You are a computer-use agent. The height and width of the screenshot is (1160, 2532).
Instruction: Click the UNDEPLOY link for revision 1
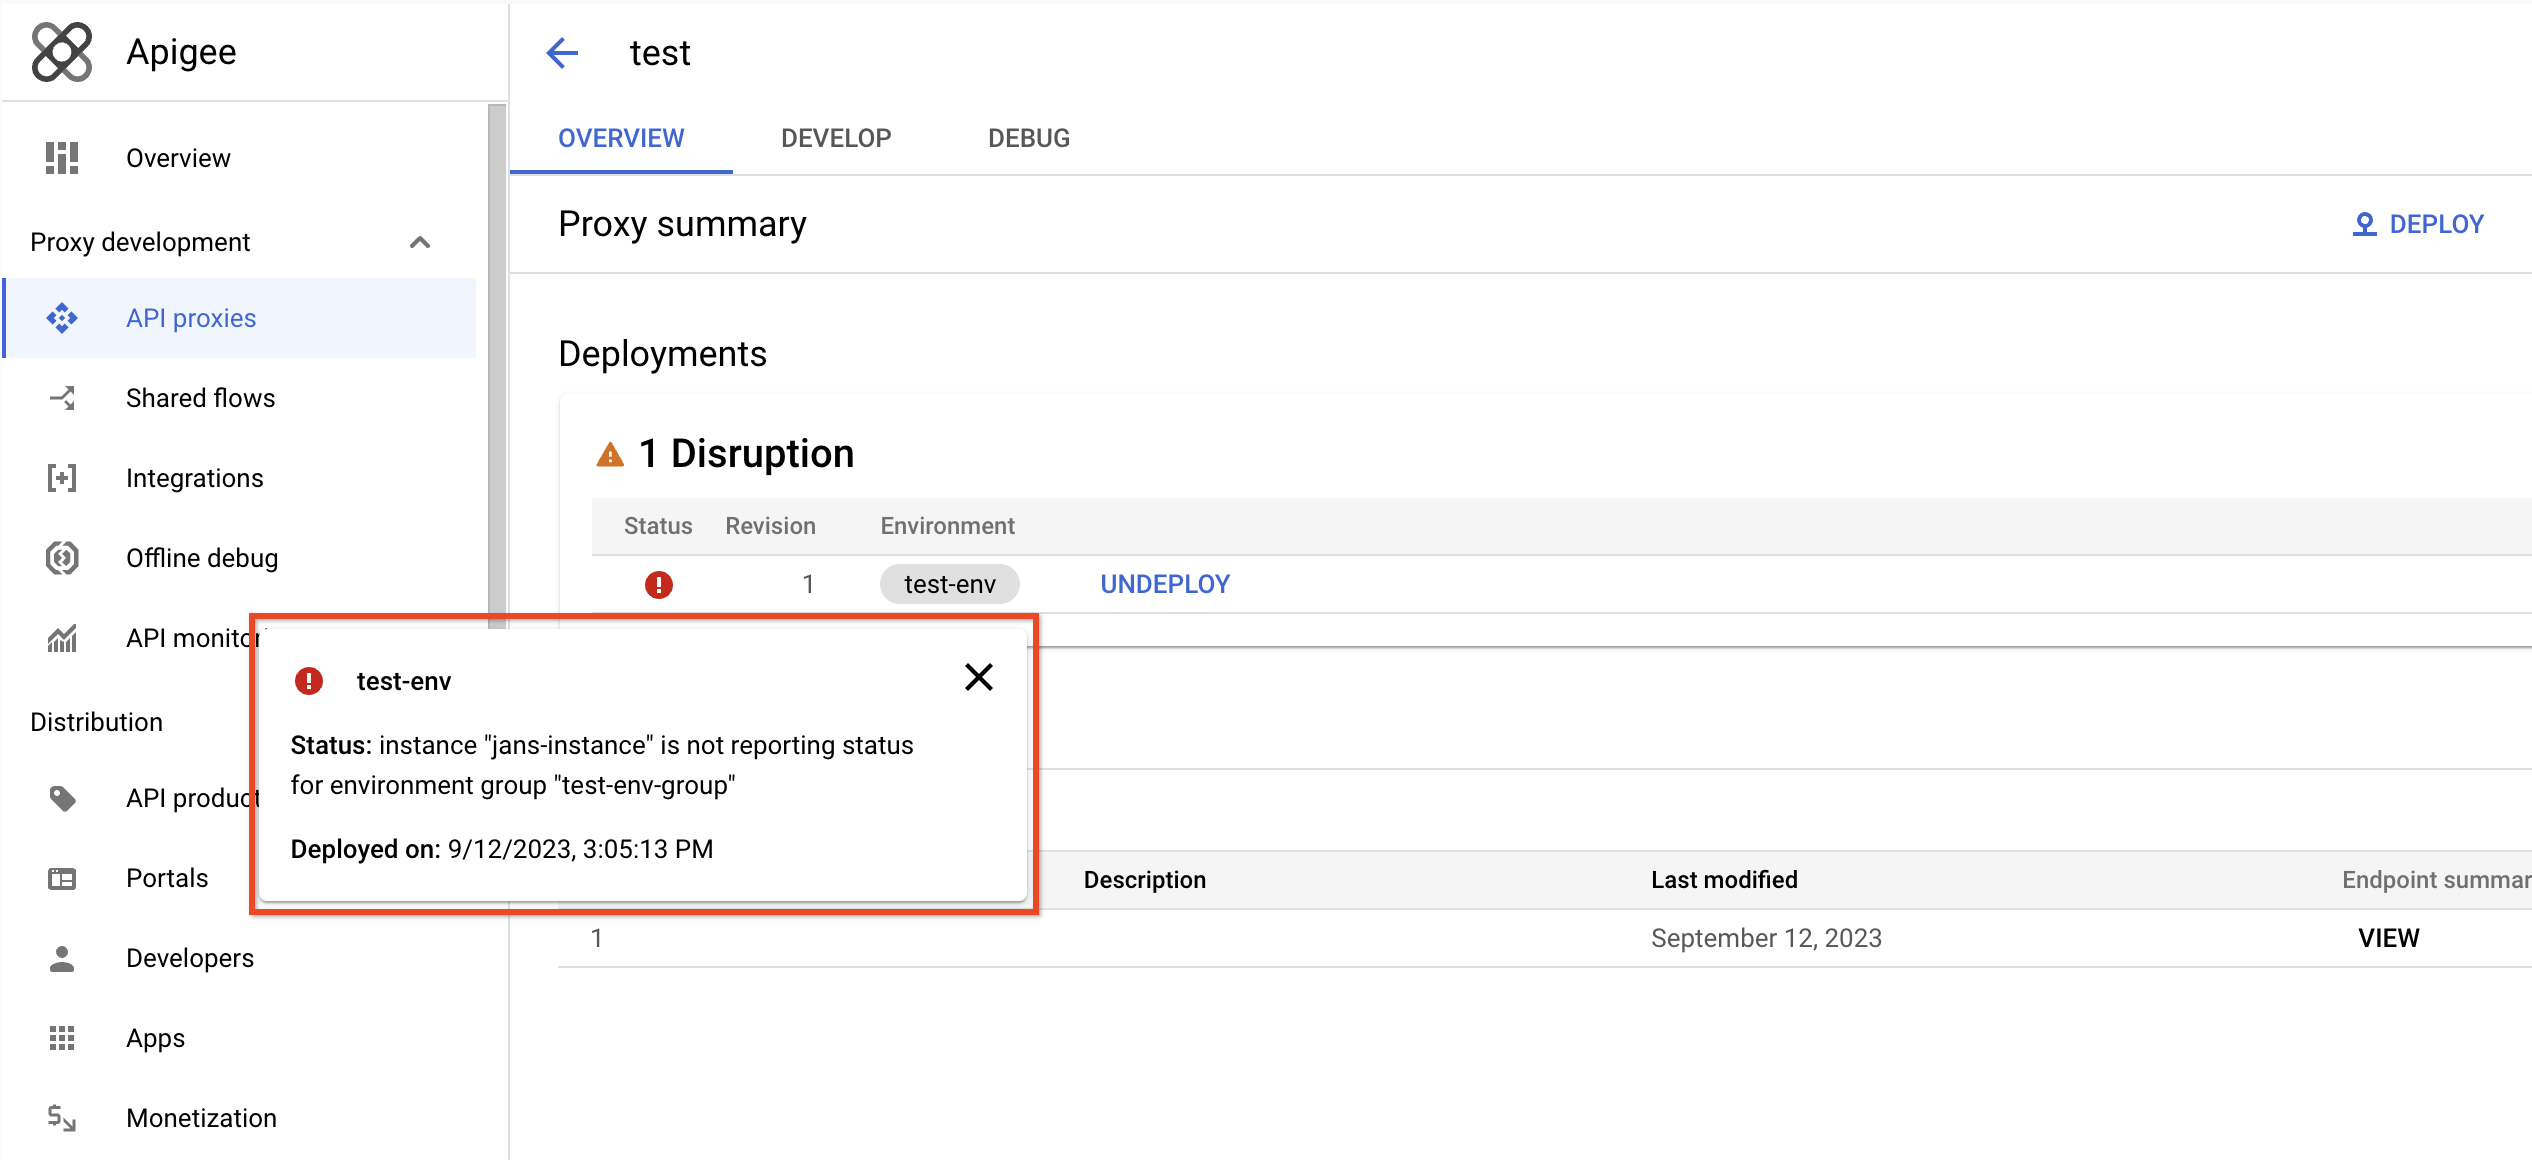pos(1164,584)
